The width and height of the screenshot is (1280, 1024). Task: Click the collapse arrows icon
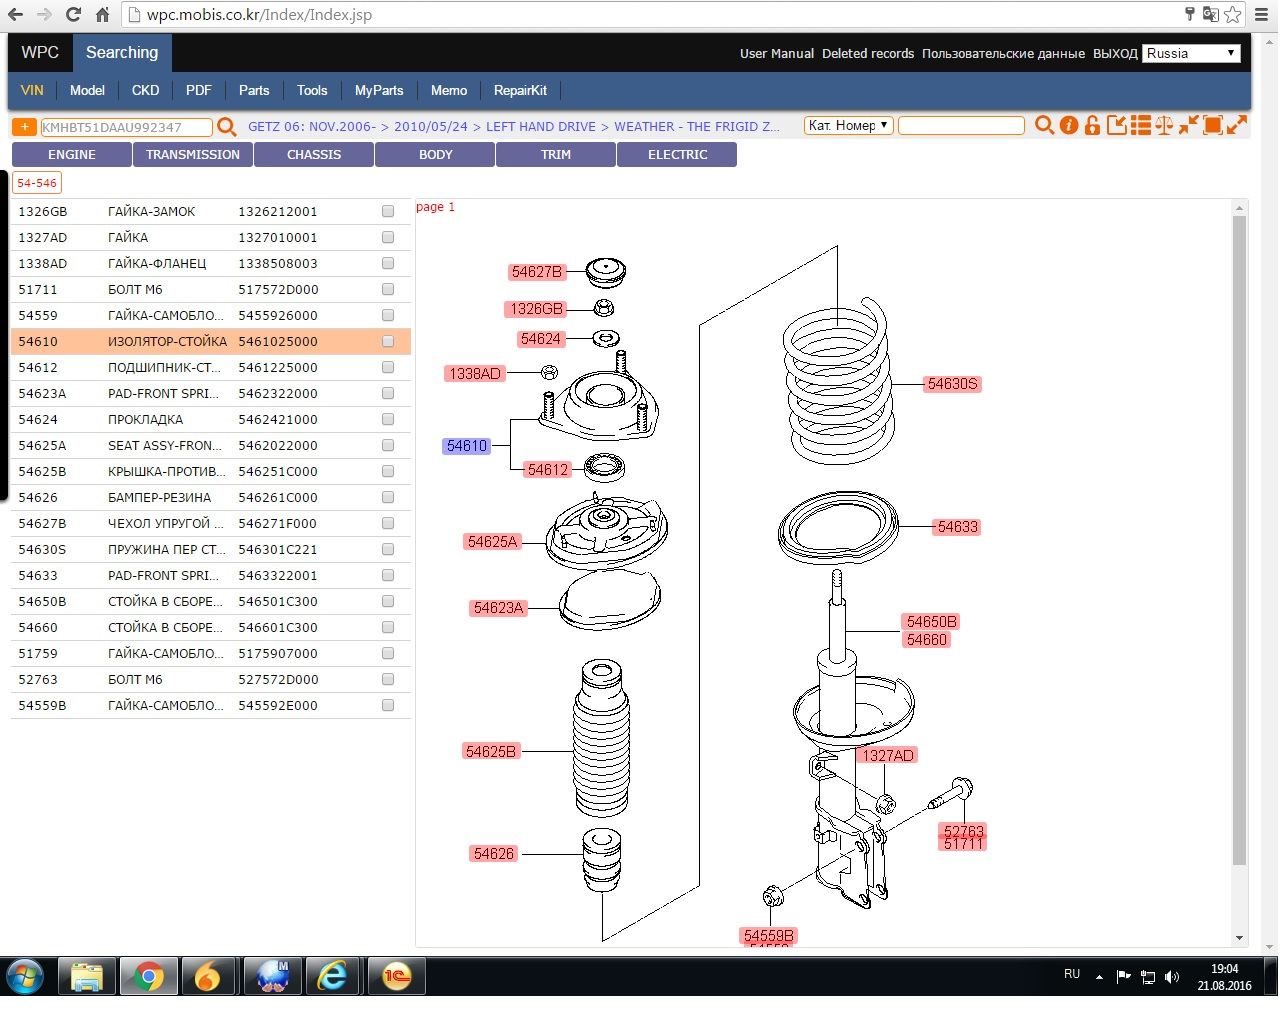(x=1188, y=125)
